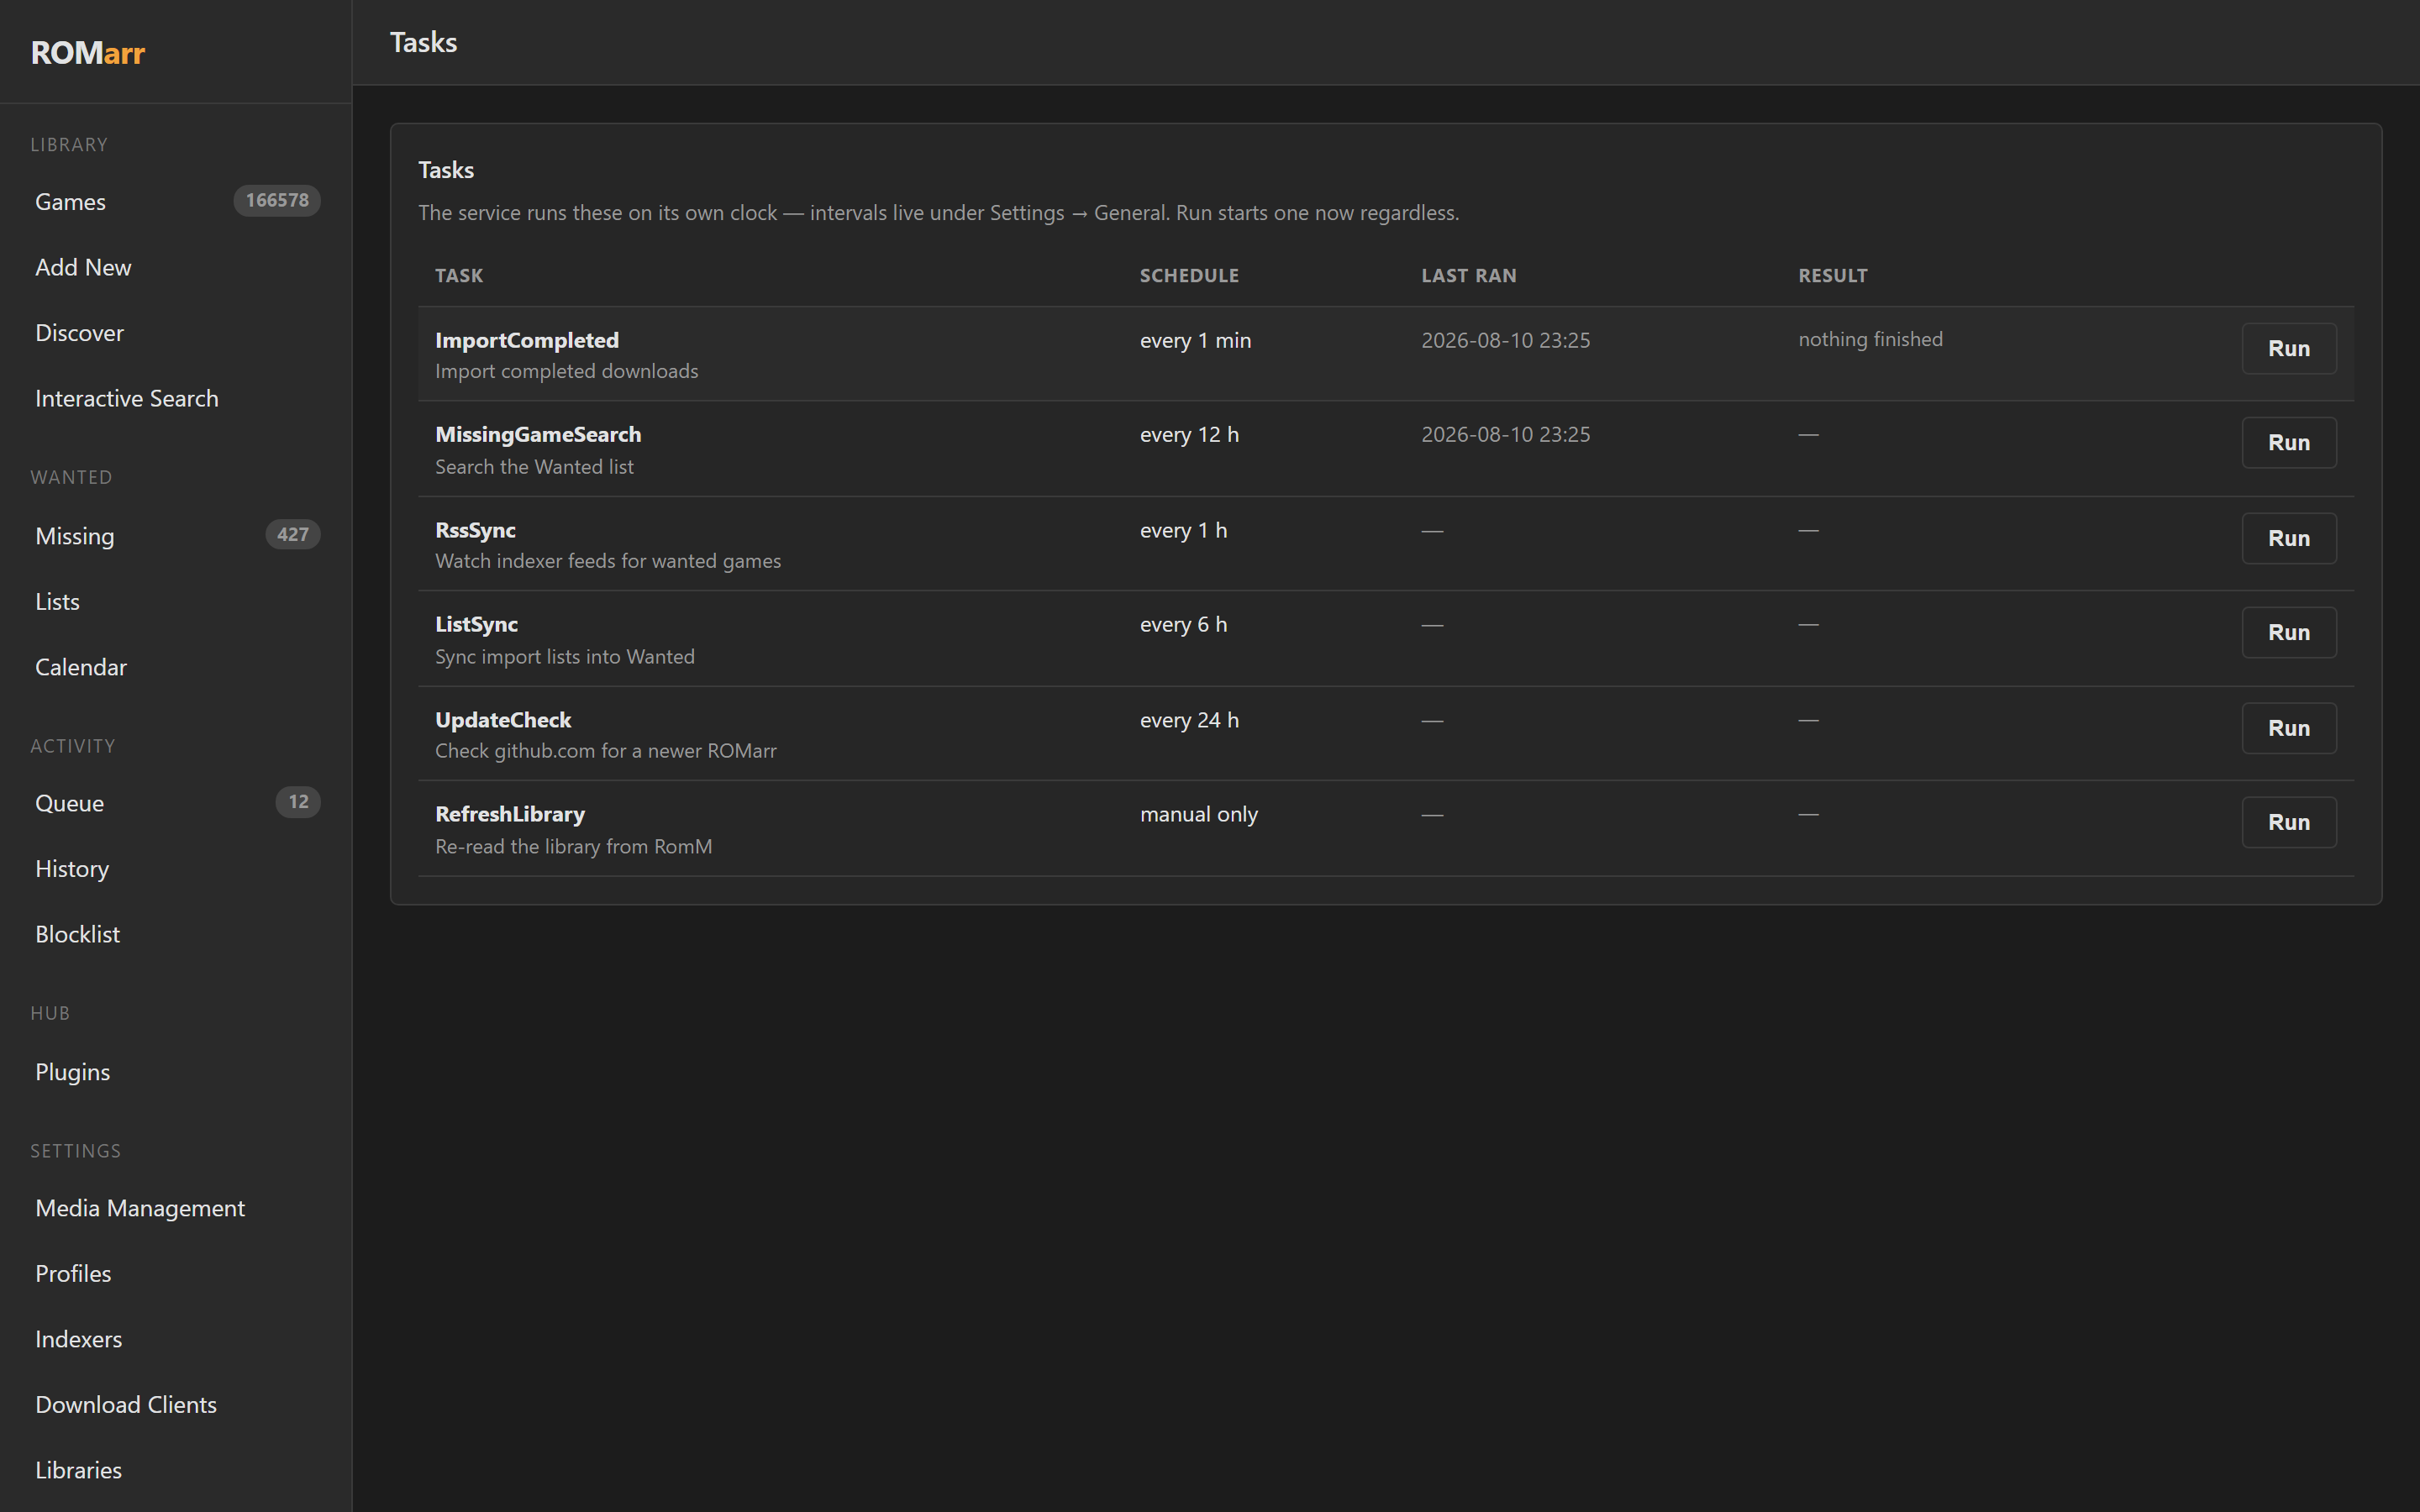The height and width of the screenshot is (1512, 2420).
Task: Click the TASK column header
Action: click(459, 275)
